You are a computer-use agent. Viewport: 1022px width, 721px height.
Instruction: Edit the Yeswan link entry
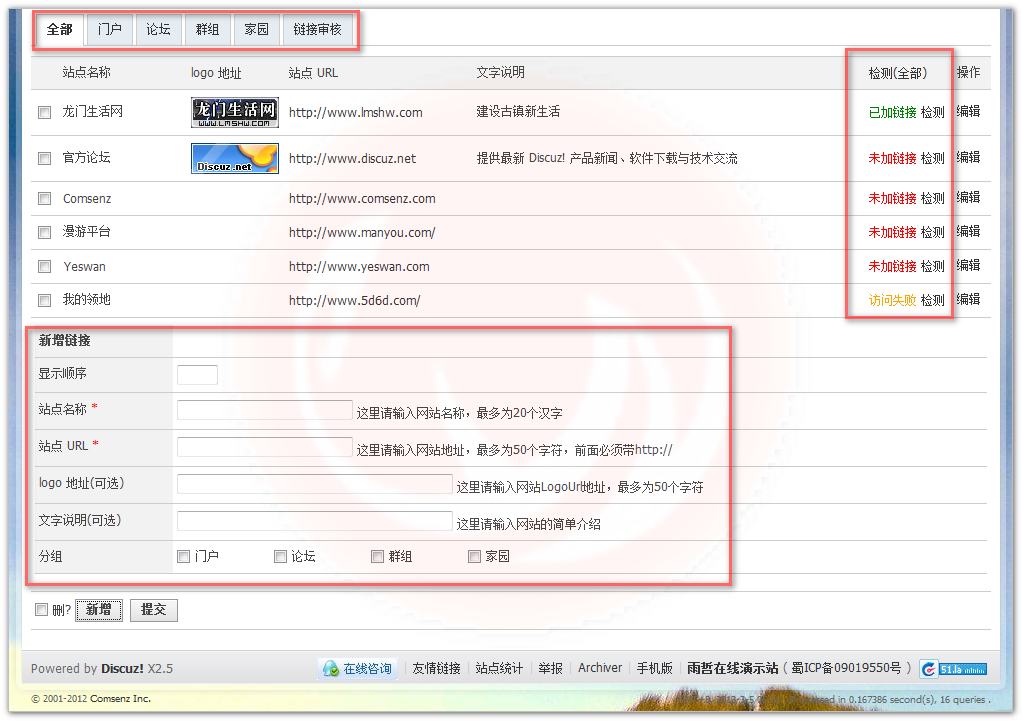coord(969,265)
